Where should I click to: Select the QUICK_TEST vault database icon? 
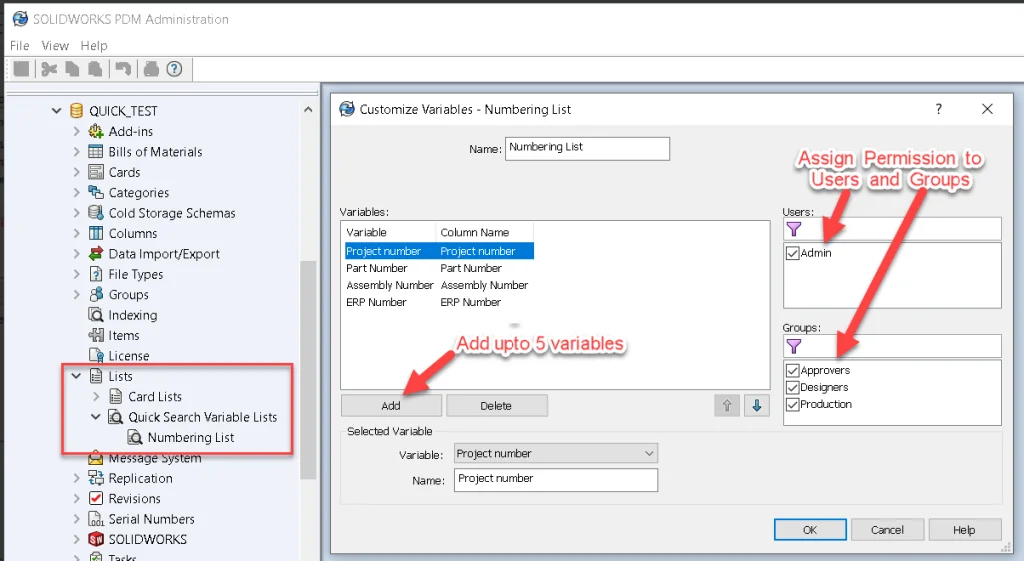click(x=76, y=110)
